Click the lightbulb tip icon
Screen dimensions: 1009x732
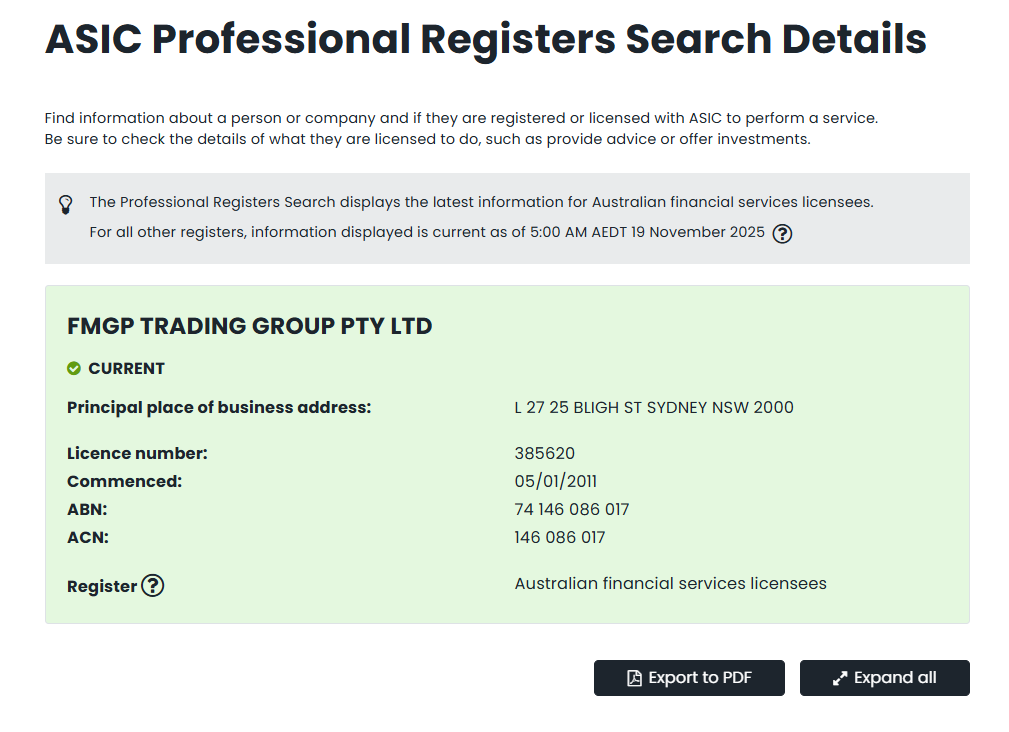[66, 204]
